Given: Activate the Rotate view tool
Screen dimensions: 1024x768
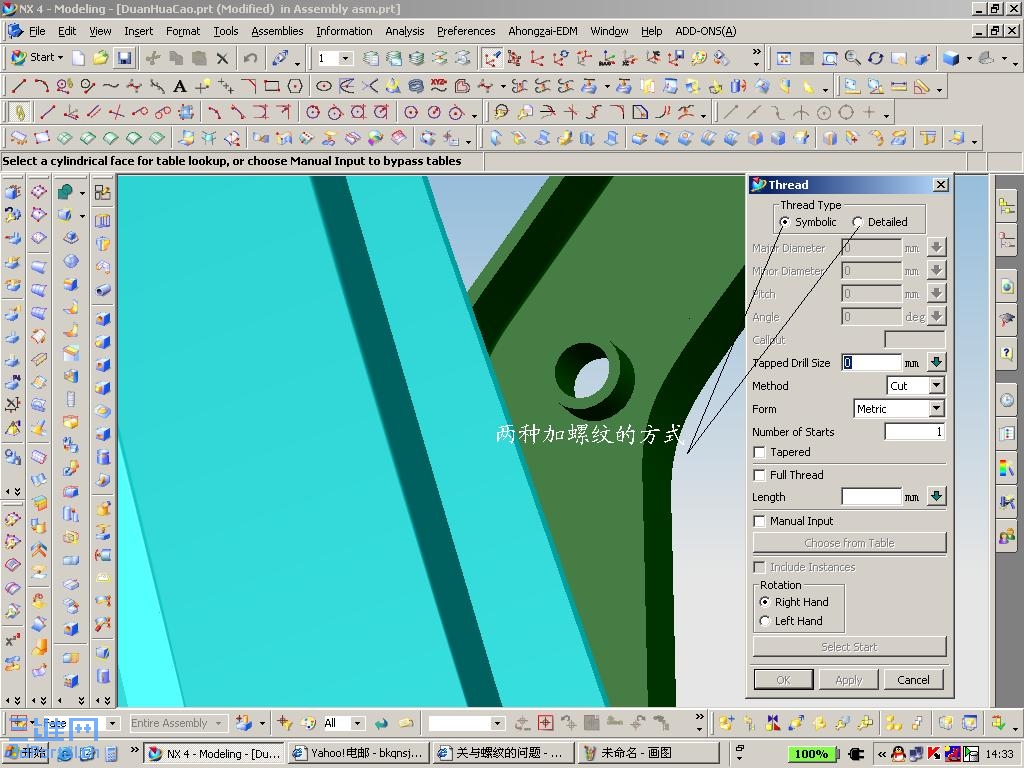Looking at the screenshot, I should tap(876, 58).
